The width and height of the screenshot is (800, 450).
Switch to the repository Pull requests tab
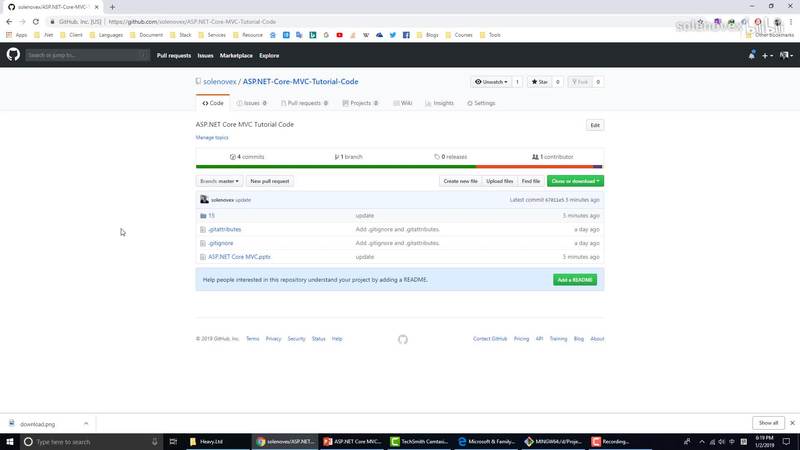point(304,103)
